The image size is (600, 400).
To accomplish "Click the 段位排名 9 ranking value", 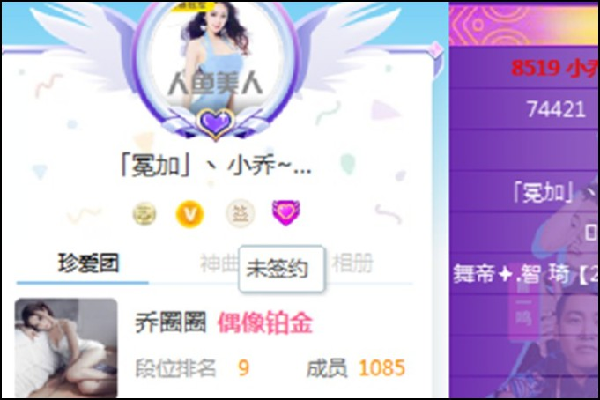I will tap(243, 368).
